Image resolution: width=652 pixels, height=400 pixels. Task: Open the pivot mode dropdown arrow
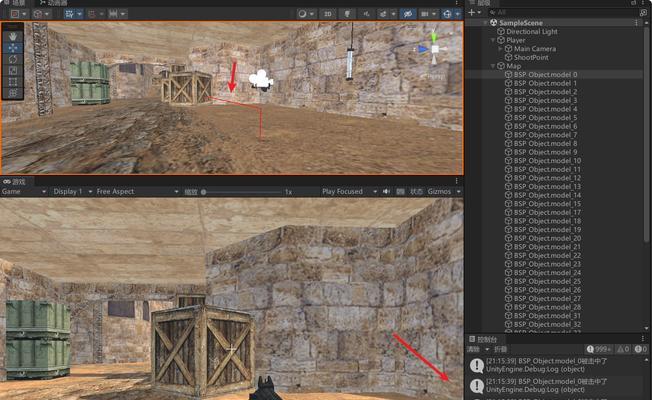point(24,14)
